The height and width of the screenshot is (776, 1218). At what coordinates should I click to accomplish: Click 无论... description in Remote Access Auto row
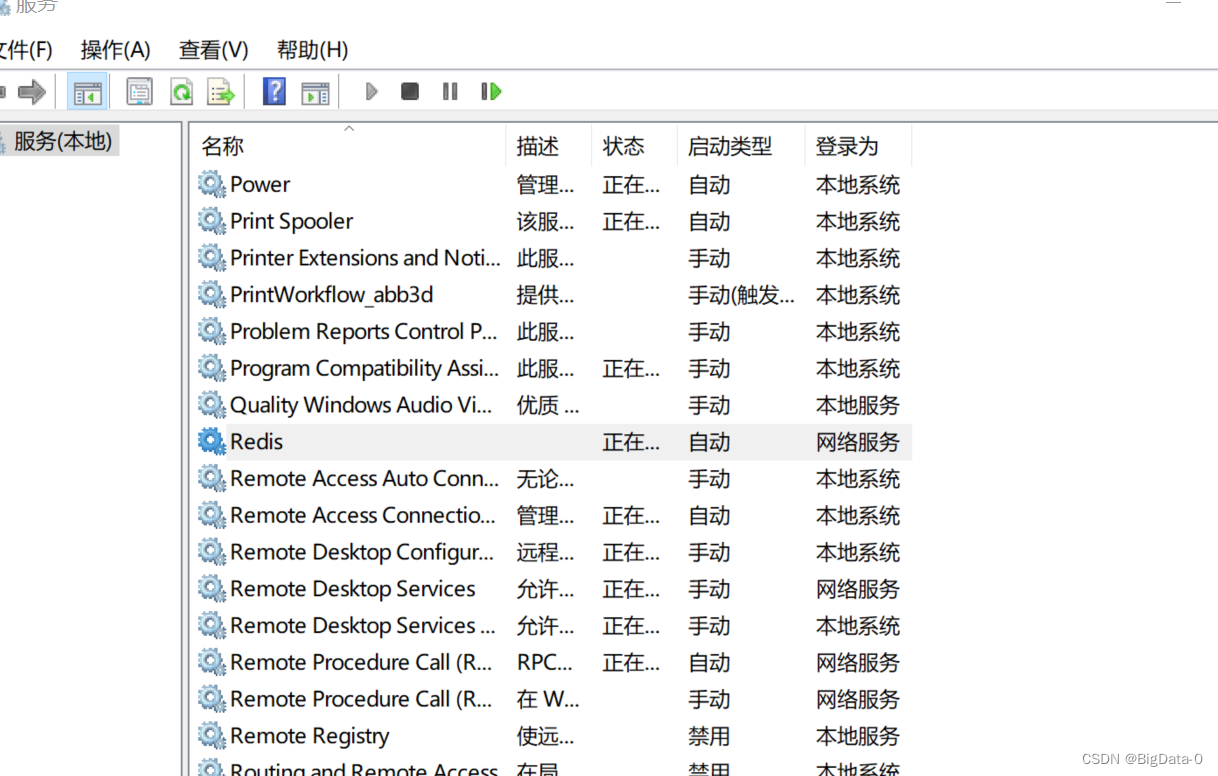click(545, 479)
